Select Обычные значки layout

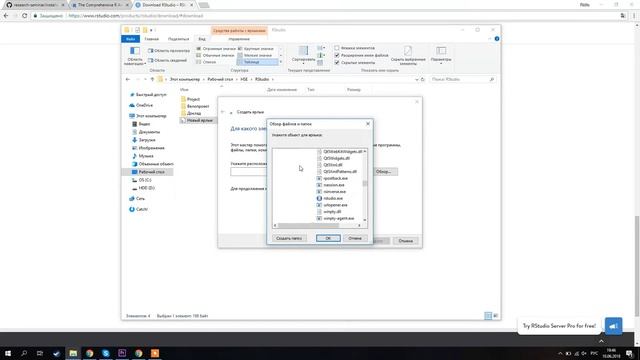click(x=215, y=55)
